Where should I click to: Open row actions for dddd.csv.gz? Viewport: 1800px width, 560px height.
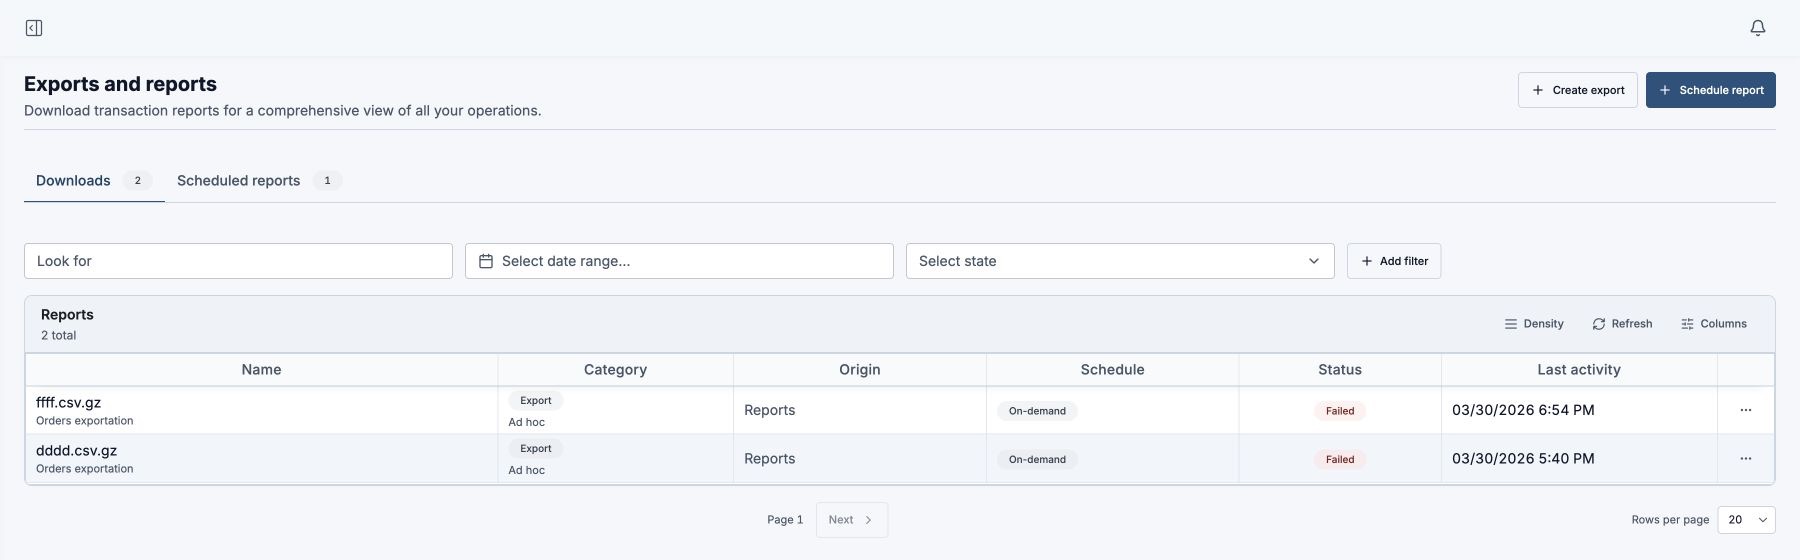[1746, 459]
